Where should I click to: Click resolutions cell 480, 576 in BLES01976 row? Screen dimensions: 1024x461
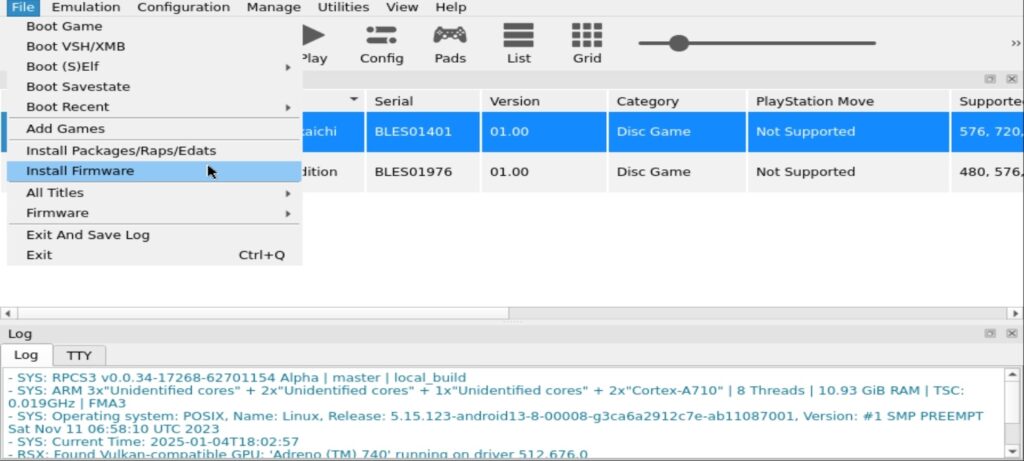tap(987, 172)
